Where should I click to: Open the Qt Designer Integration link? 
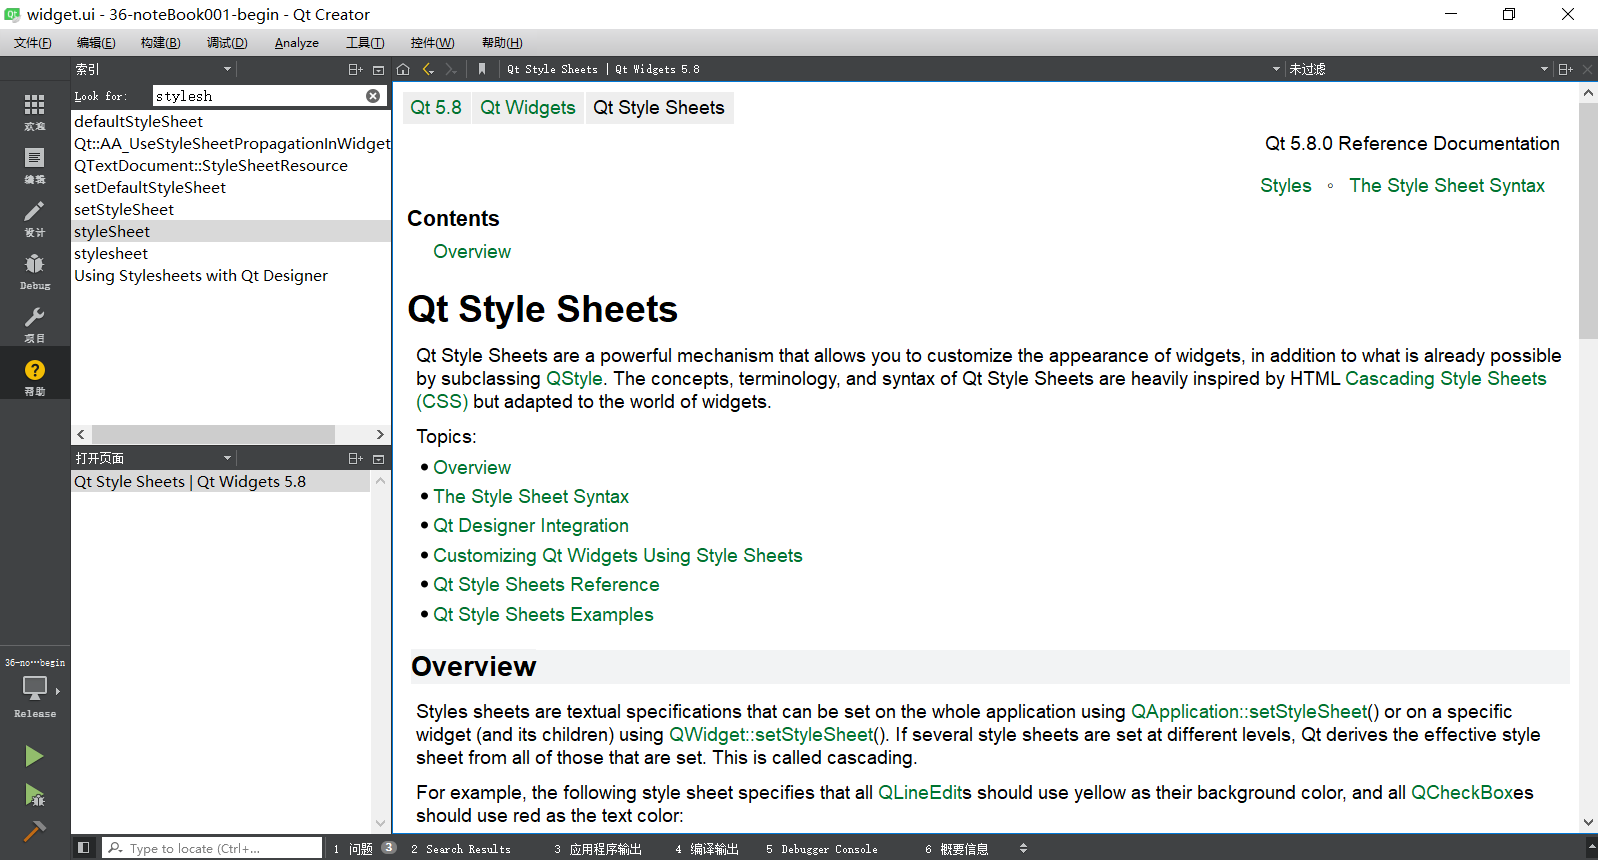pyautogui.click(x=531, y=526)
